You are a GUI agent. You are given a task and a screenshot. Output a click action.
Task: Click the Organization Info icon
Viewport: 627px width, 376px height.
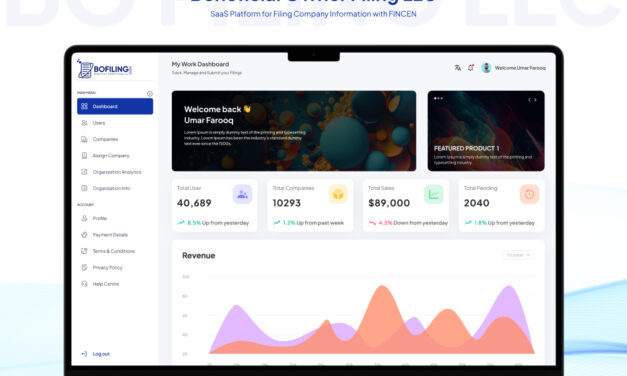click(x=84, y=188)
